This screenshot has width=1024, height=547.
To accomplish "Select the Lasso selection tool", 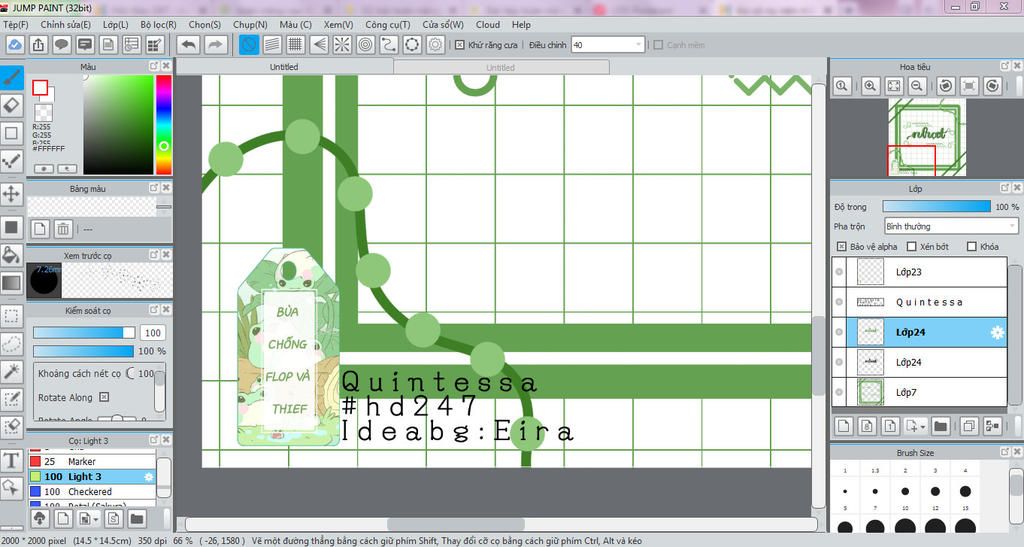I will tap(11, 343).
